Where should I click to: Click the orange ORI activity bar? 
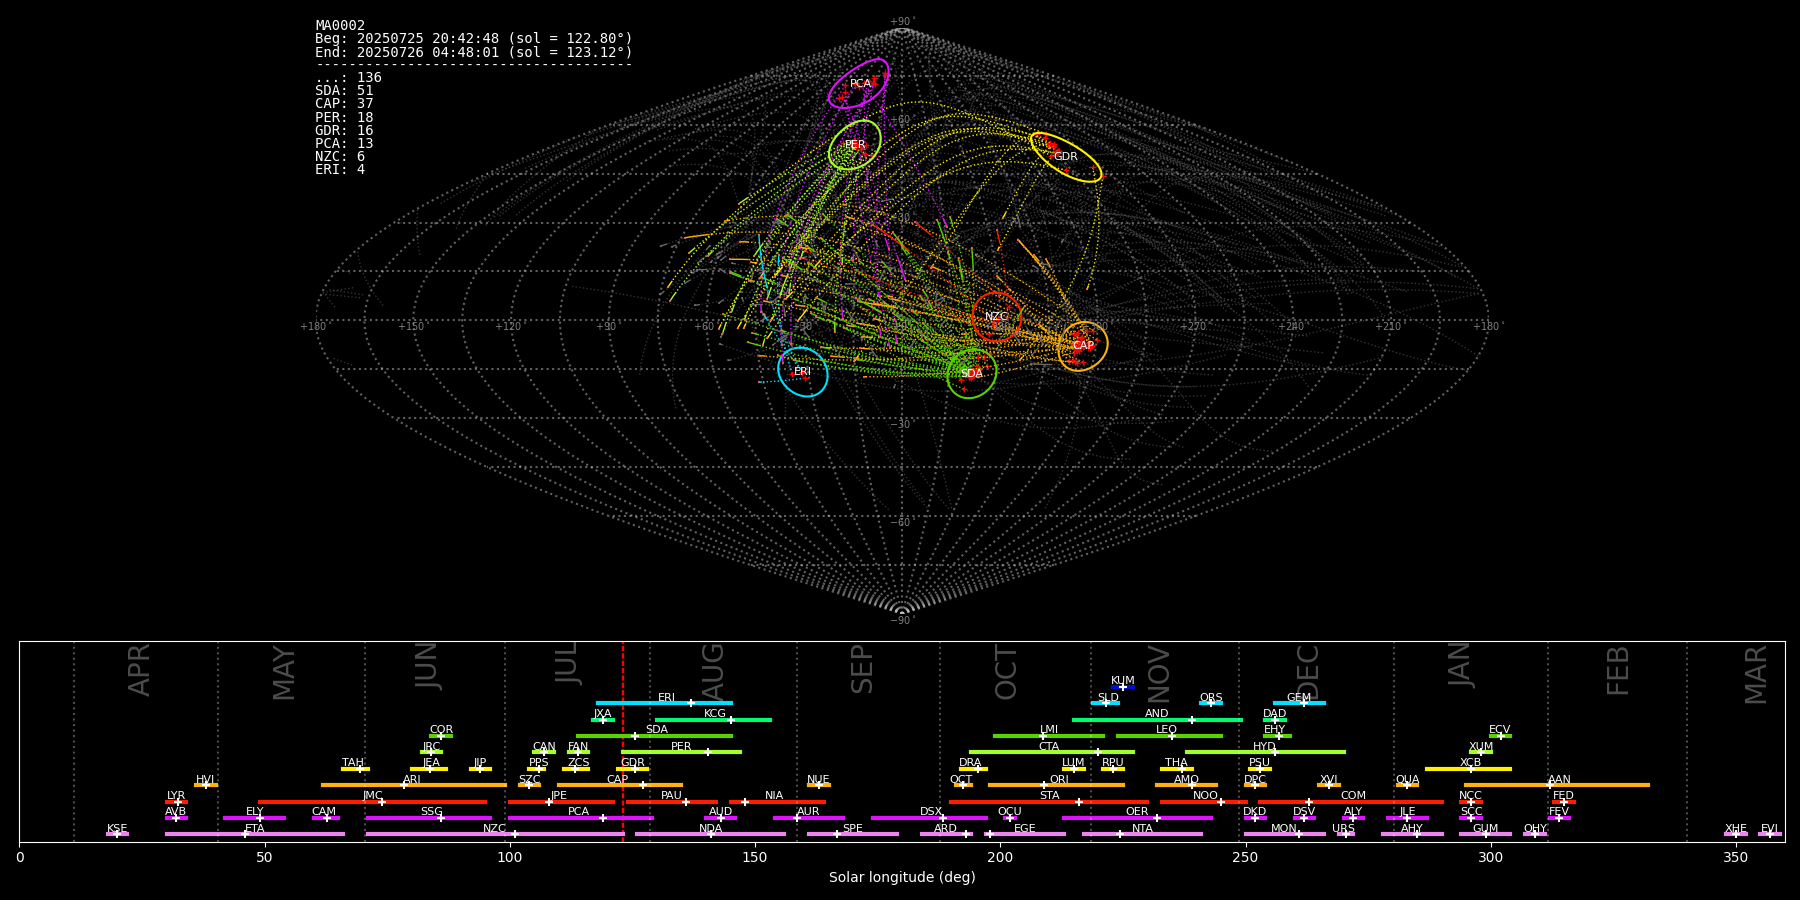(x=1056, y=785)
